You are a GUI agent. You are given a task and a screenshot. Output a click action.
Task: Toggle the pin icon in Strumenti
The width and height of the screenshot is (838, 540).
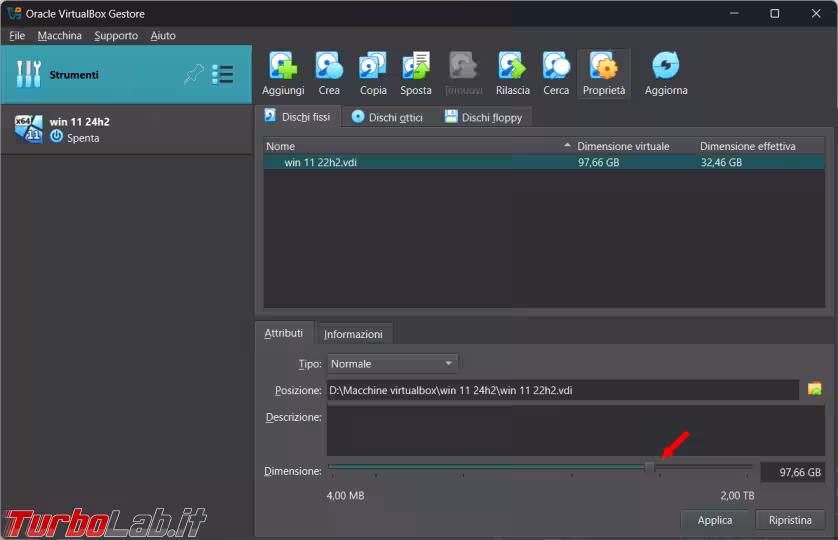click(193, 75)
